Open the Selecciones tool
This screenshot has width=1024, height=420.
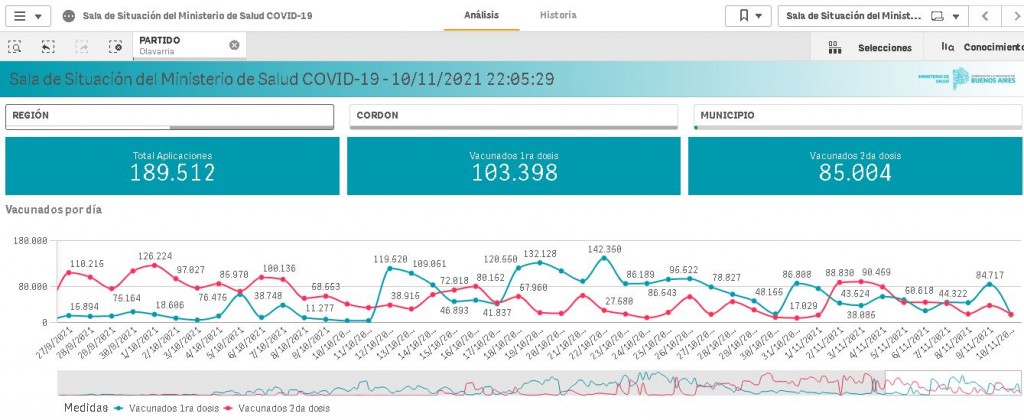pyautogui.click(x=869, y=48)
